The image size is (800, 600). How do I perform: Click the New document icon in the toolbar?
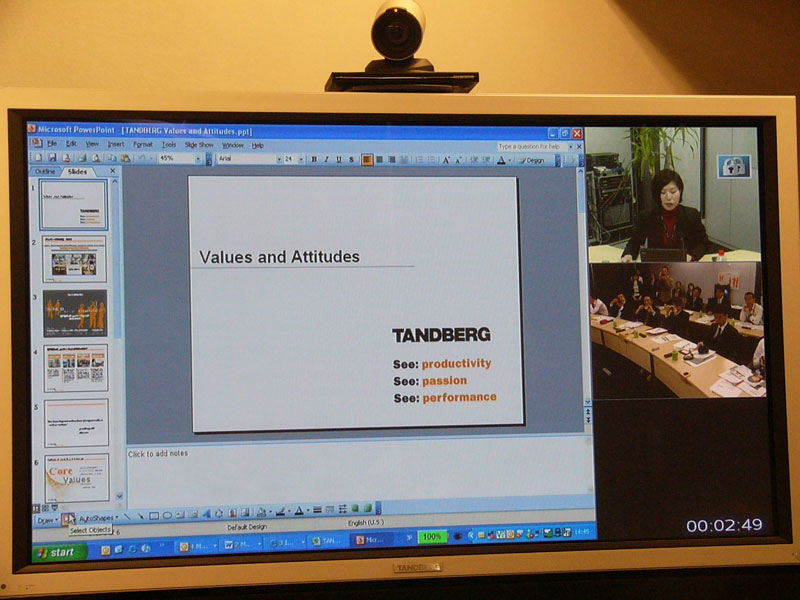point(39,158)
